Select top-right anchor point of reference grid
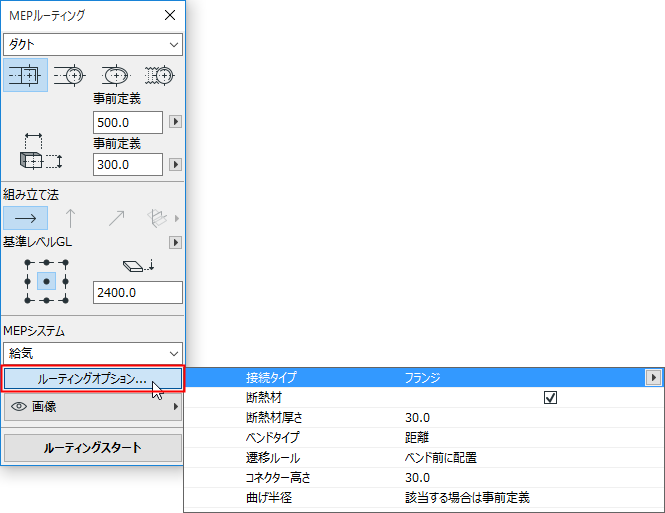Screen dimensions: 665x513 tap(65, 262)
